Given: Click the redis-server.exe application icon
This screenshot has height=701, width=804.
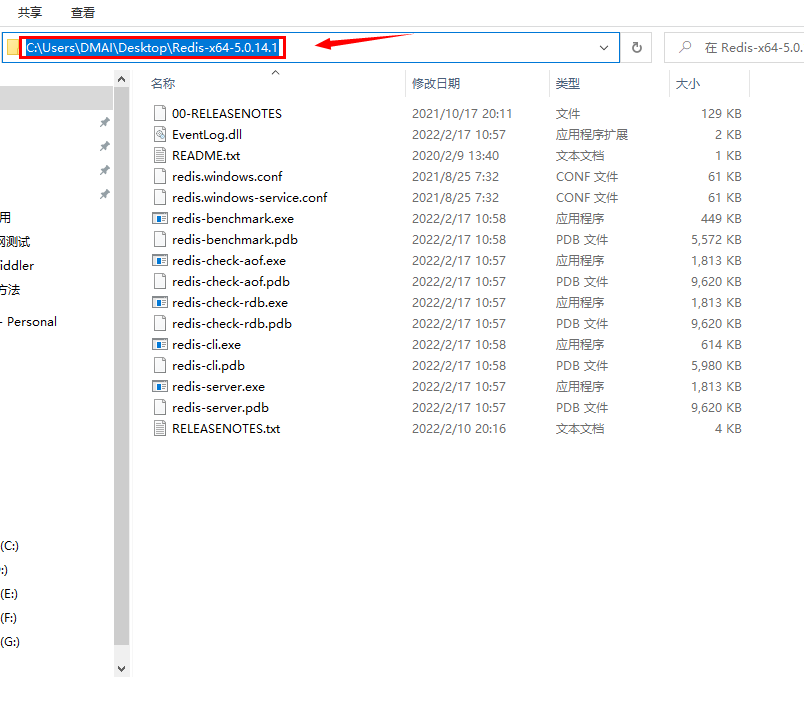Looking at the screenshot, I should [160, 387].
